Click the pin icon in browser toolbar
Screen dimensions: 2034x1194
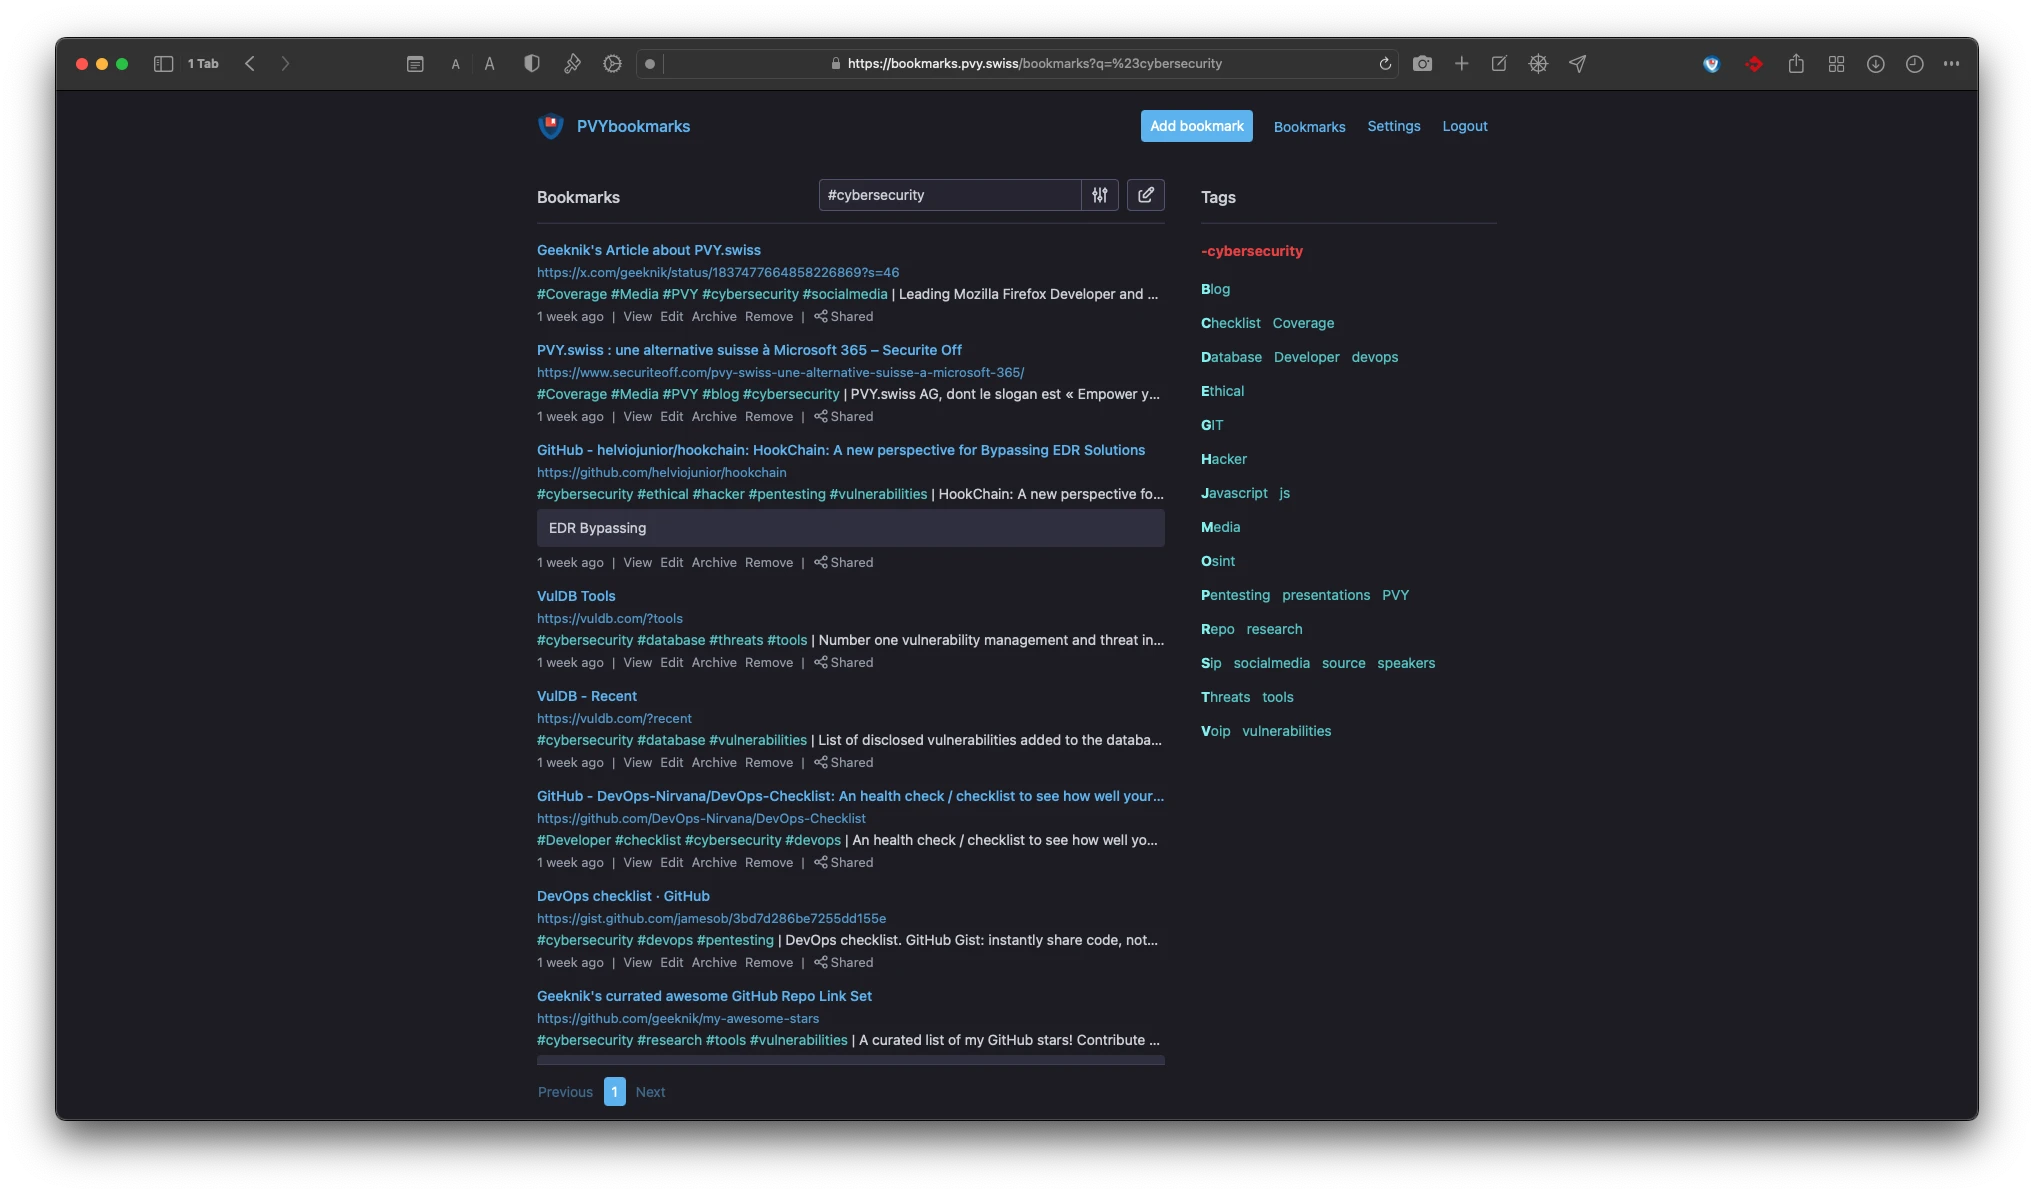pyautogui.click(x=572, y=64)
